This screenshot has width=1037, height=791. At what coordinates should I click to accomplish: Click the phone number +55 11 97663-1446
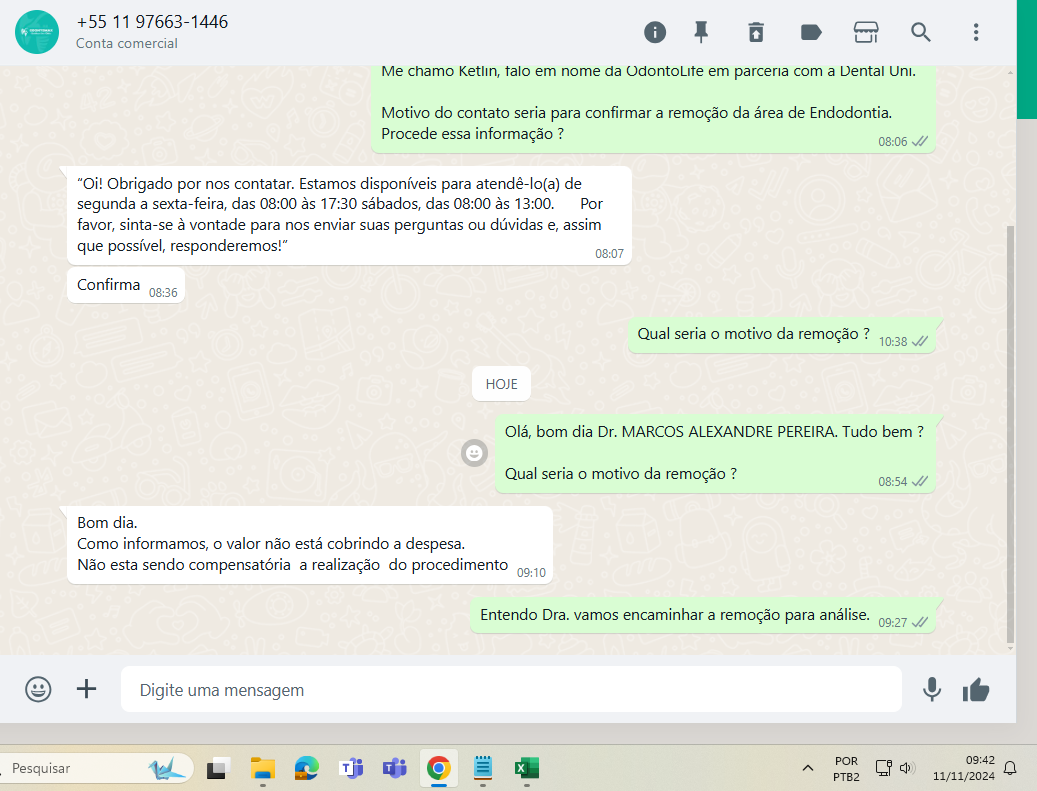point(152,22)
